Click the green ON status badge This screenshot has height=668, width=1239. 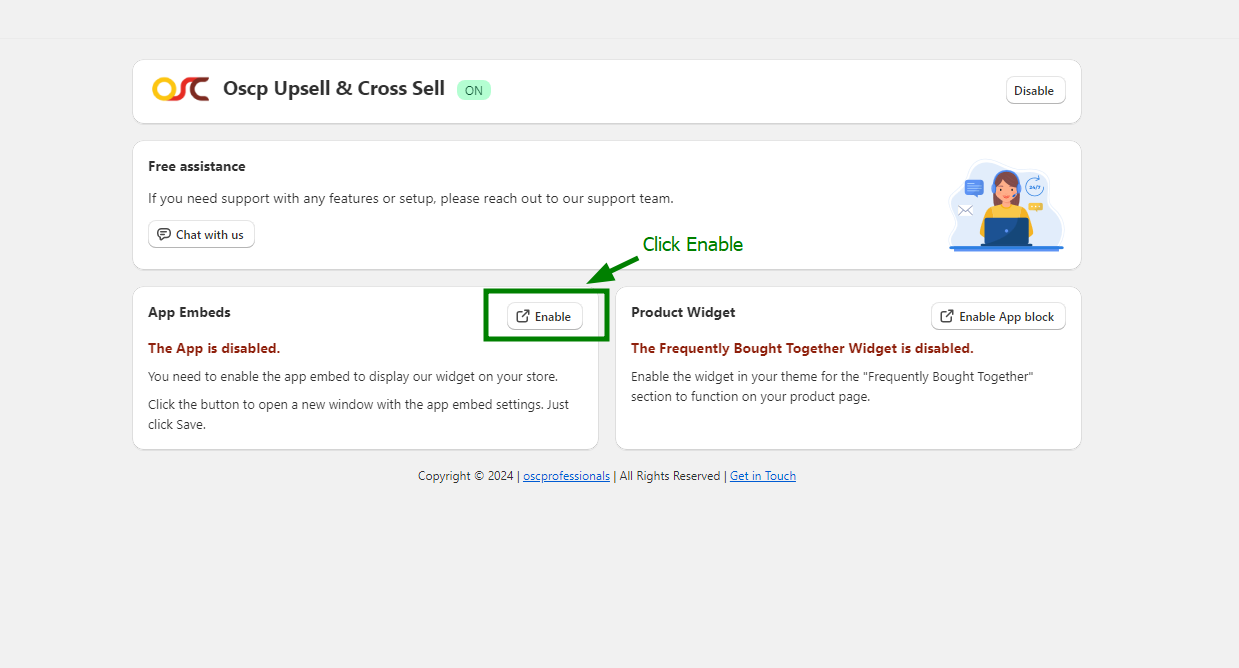coord(473,91)
